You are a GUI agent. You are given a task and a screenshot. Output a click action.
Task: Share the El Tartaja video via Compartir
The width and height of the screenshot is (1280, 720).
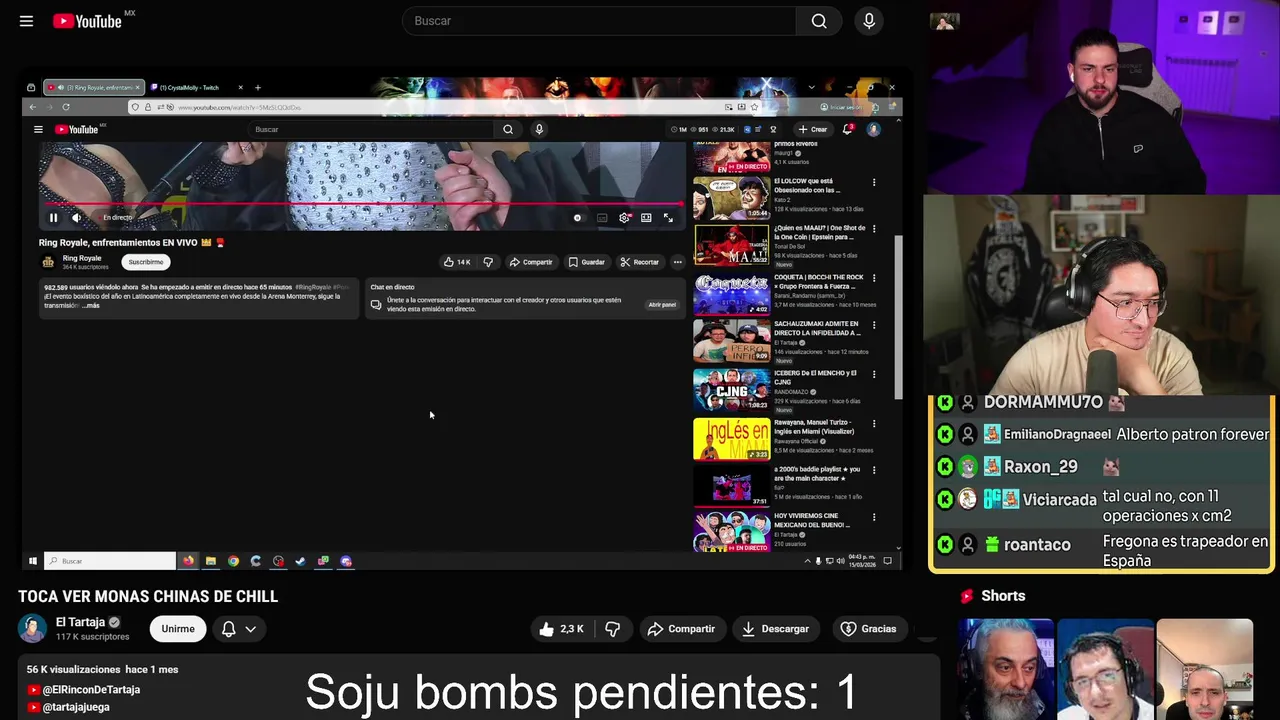[681, 629]
